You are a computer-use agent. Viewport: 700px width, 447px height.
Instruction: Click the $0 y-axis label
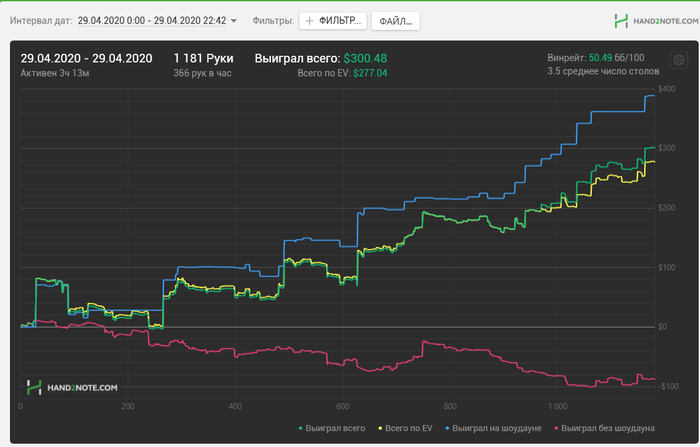662,327
